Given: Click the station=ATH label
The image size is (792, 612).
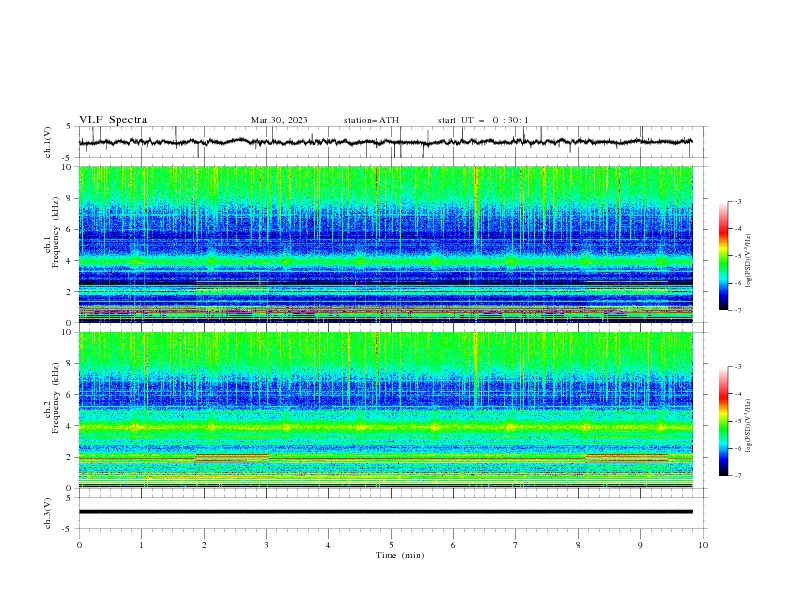Looking at the screenshot, I should click(x=371, y=120).
